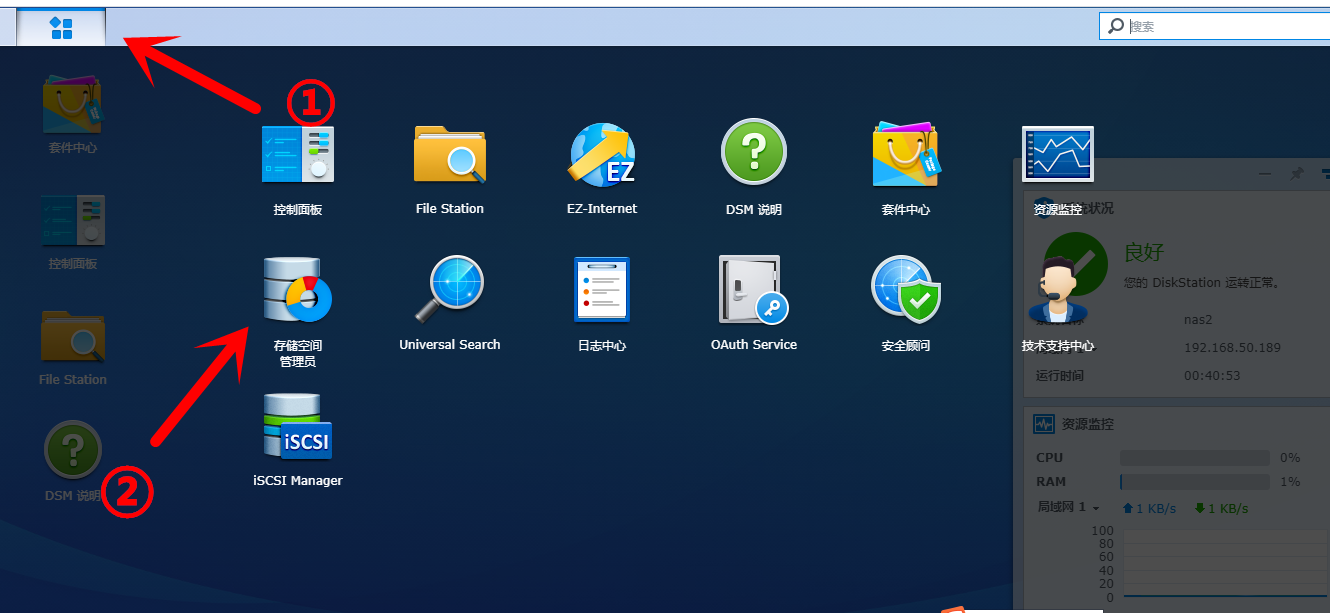This screenshot has height=613, width=1330.
Task: Open the Main Menu grid button
Action: (61, 28)
